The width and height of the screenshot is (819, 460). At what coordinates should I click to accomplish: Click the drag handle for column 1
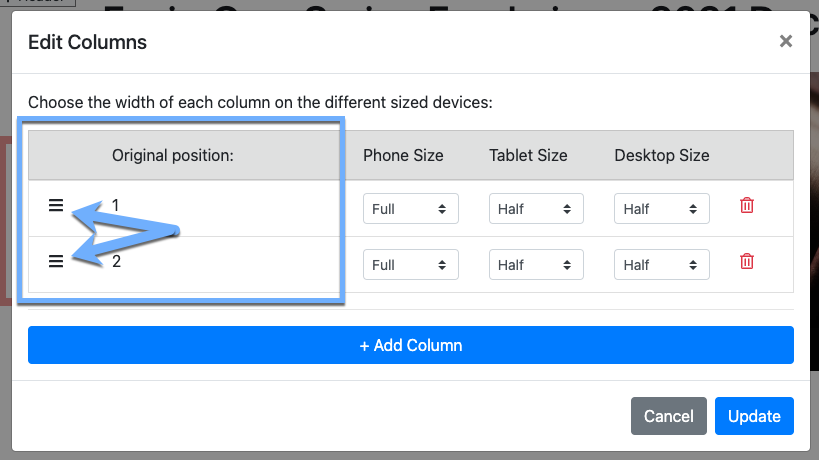[x=56, y=205]
